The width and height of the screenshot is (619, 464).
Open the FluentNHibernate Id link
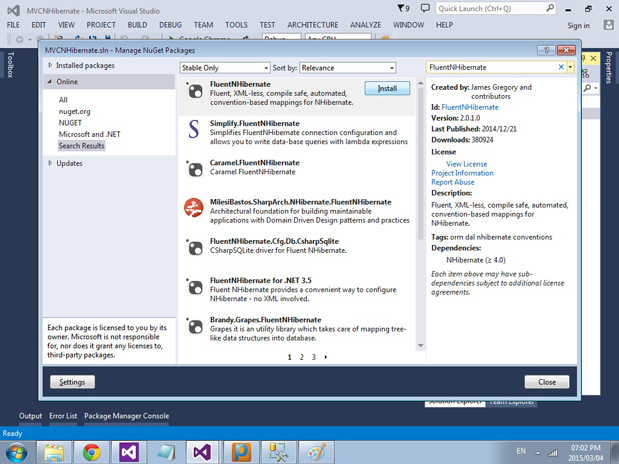[x=470, y=107]
